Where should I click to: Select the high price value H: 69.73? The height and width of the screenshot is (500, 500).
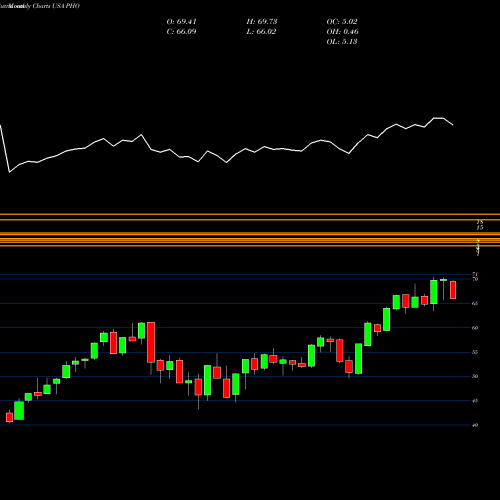click(262, 22)
